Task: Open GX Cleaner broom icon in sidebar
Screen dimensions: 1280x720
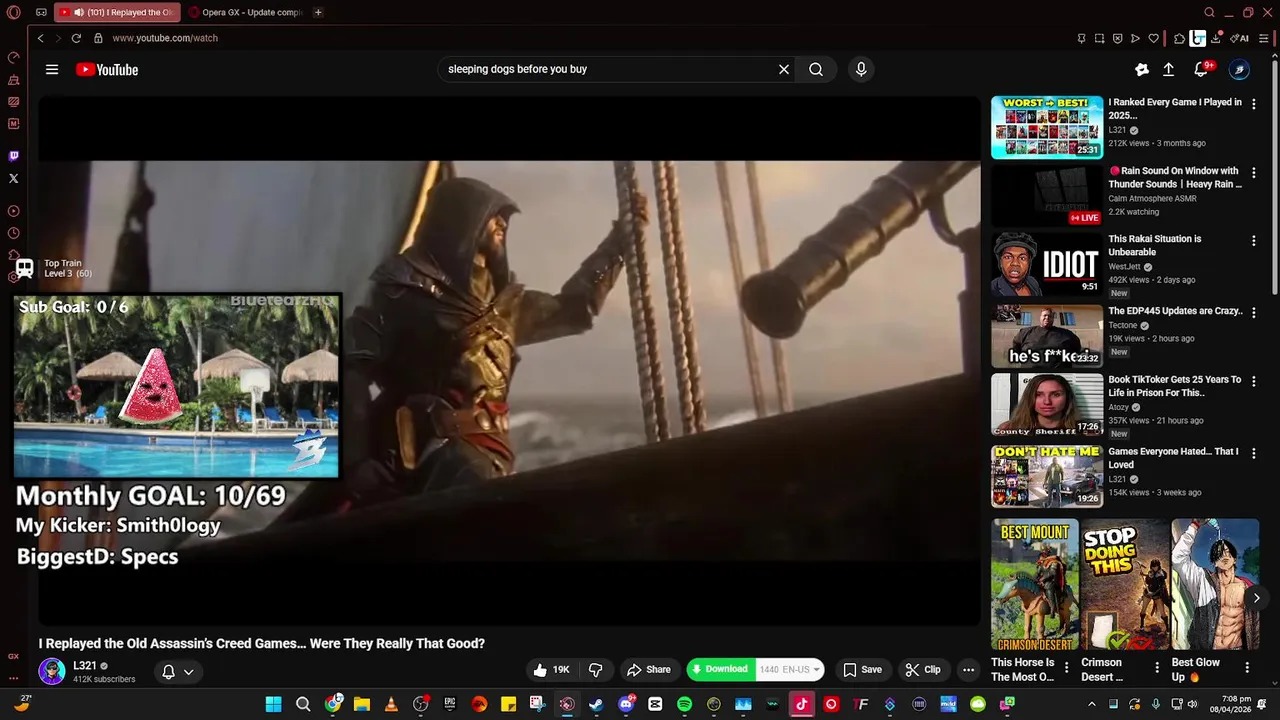Action: point(13,80)
